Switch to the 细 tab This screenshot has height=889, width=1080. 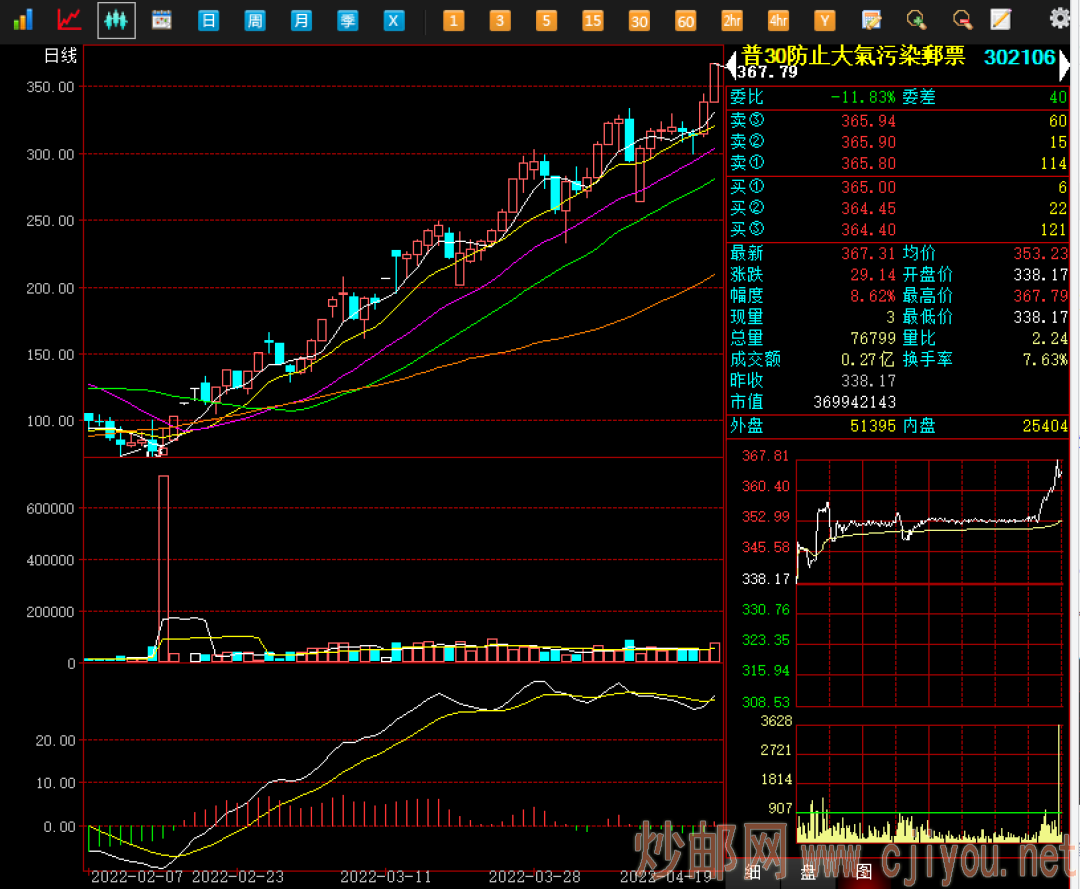751,871
